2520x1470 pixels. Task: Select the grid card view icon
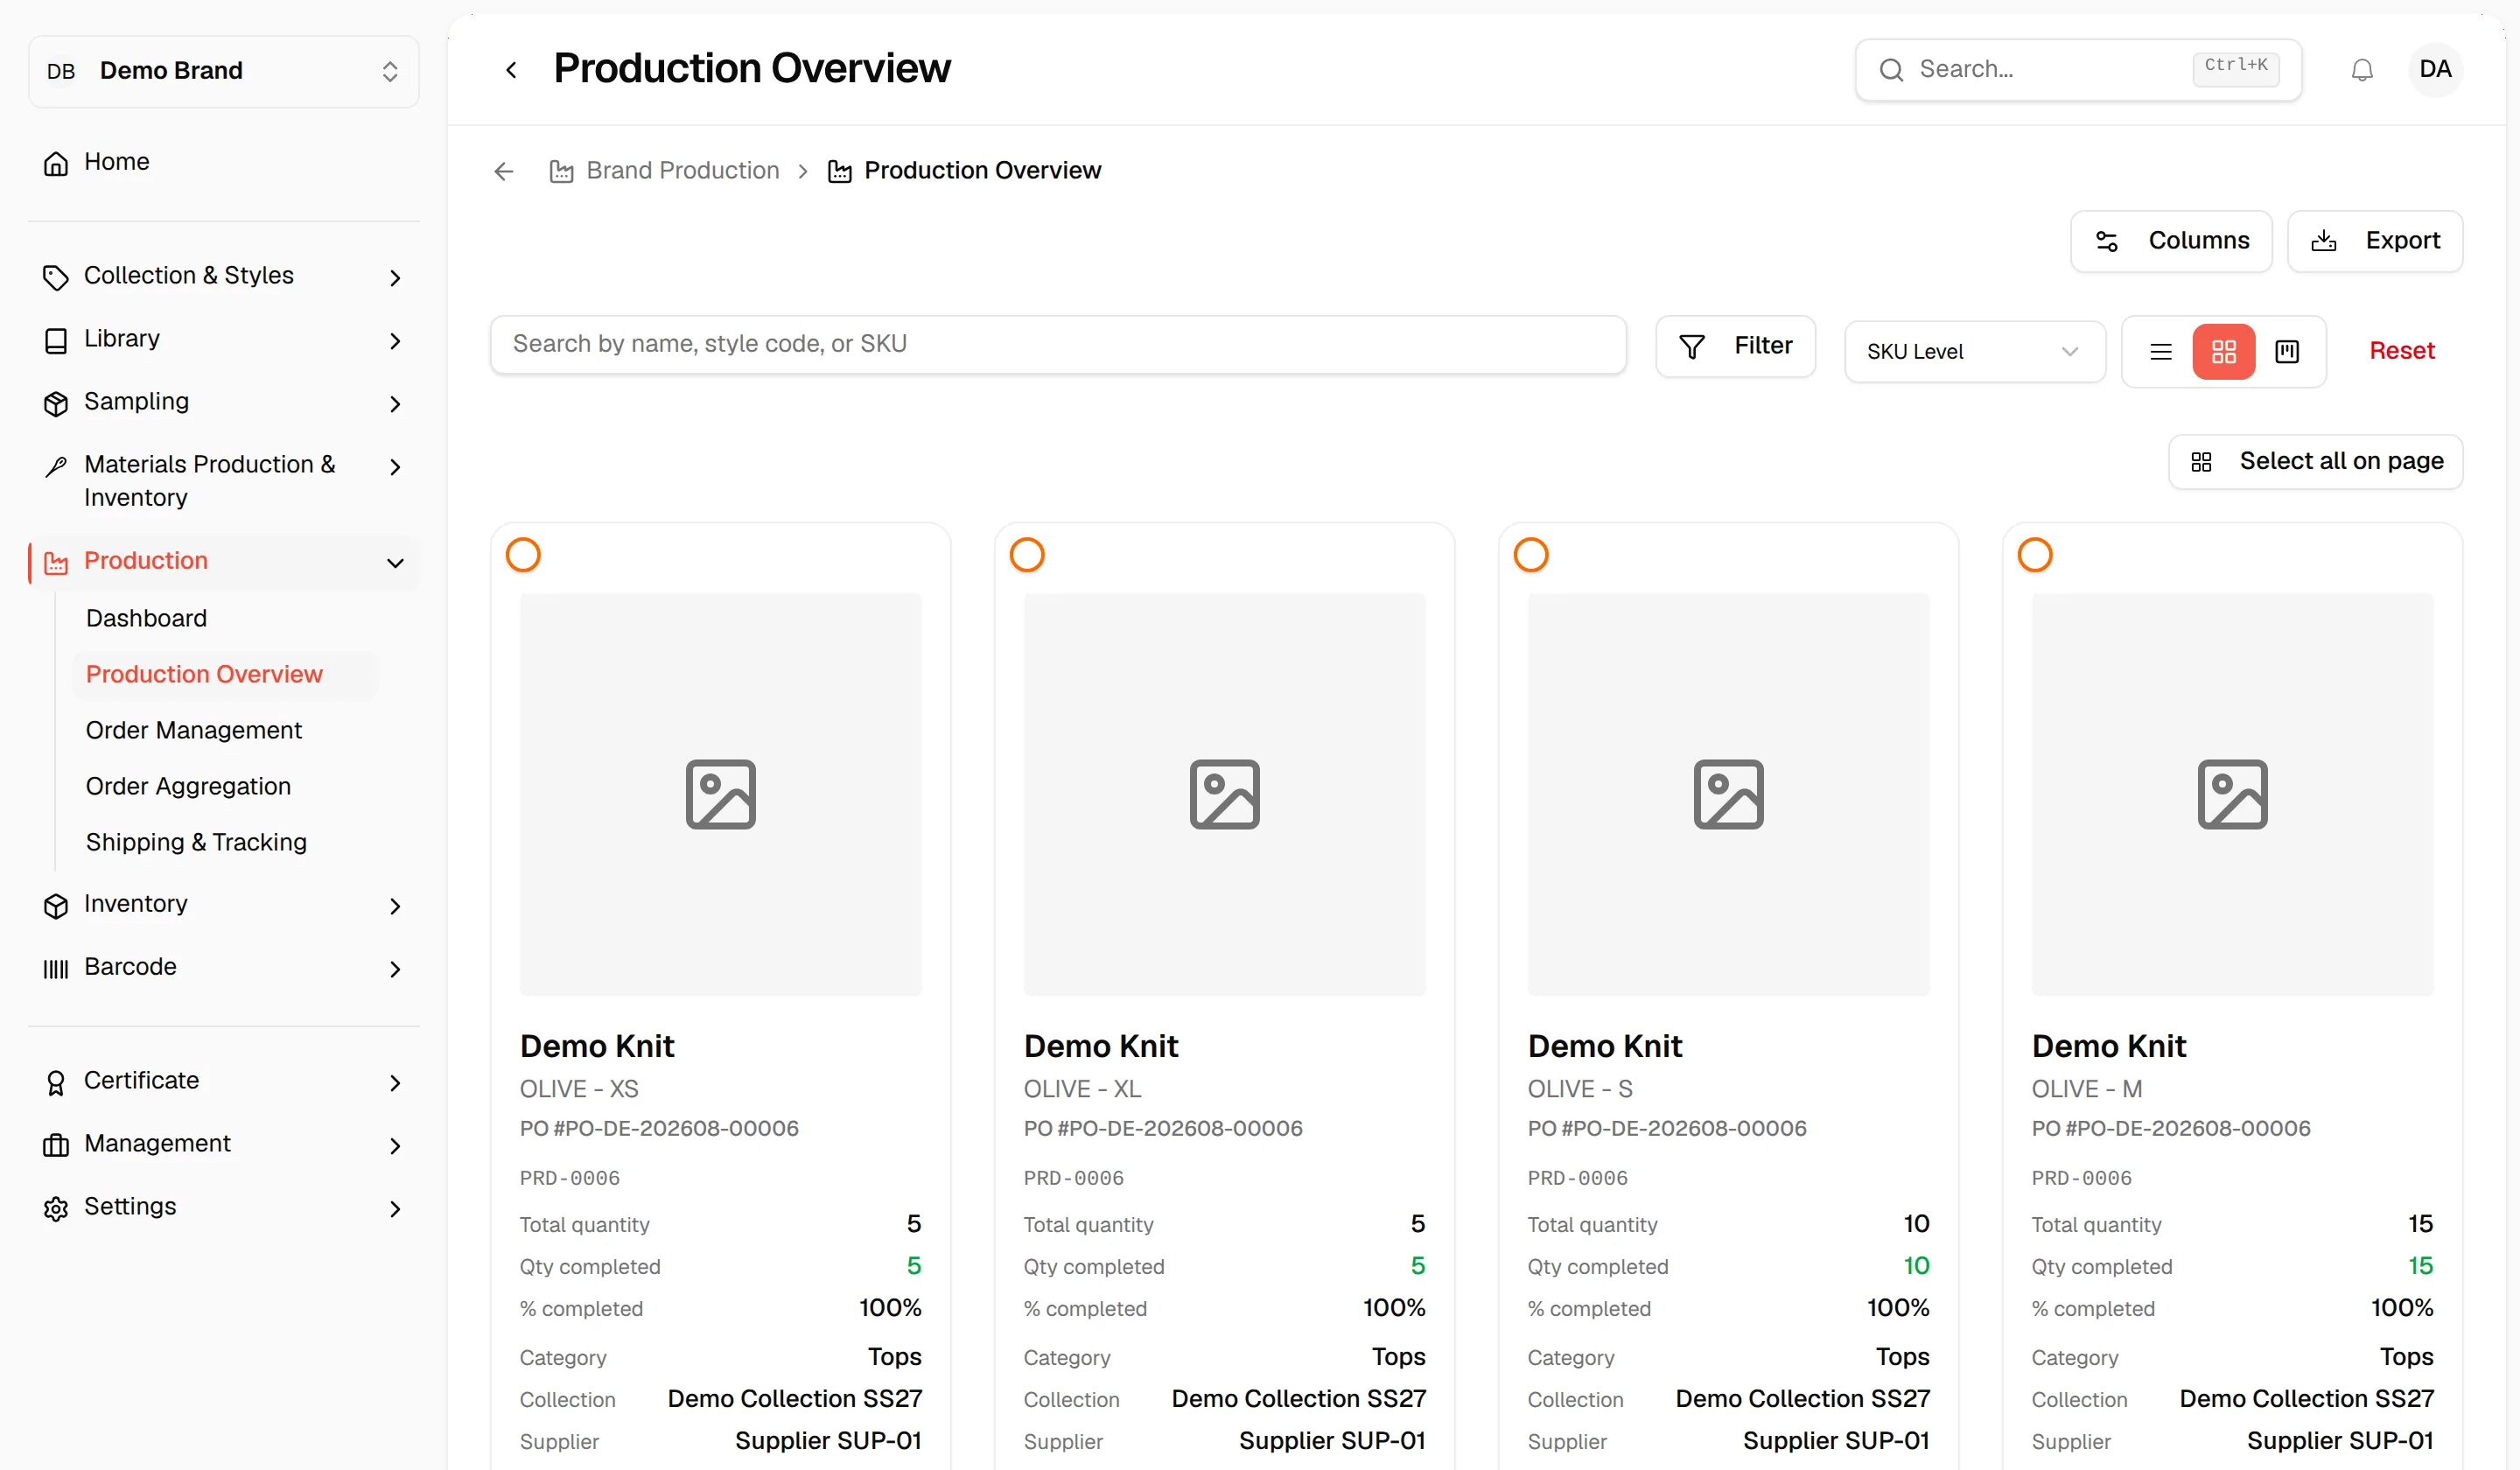pos(2223,352)
